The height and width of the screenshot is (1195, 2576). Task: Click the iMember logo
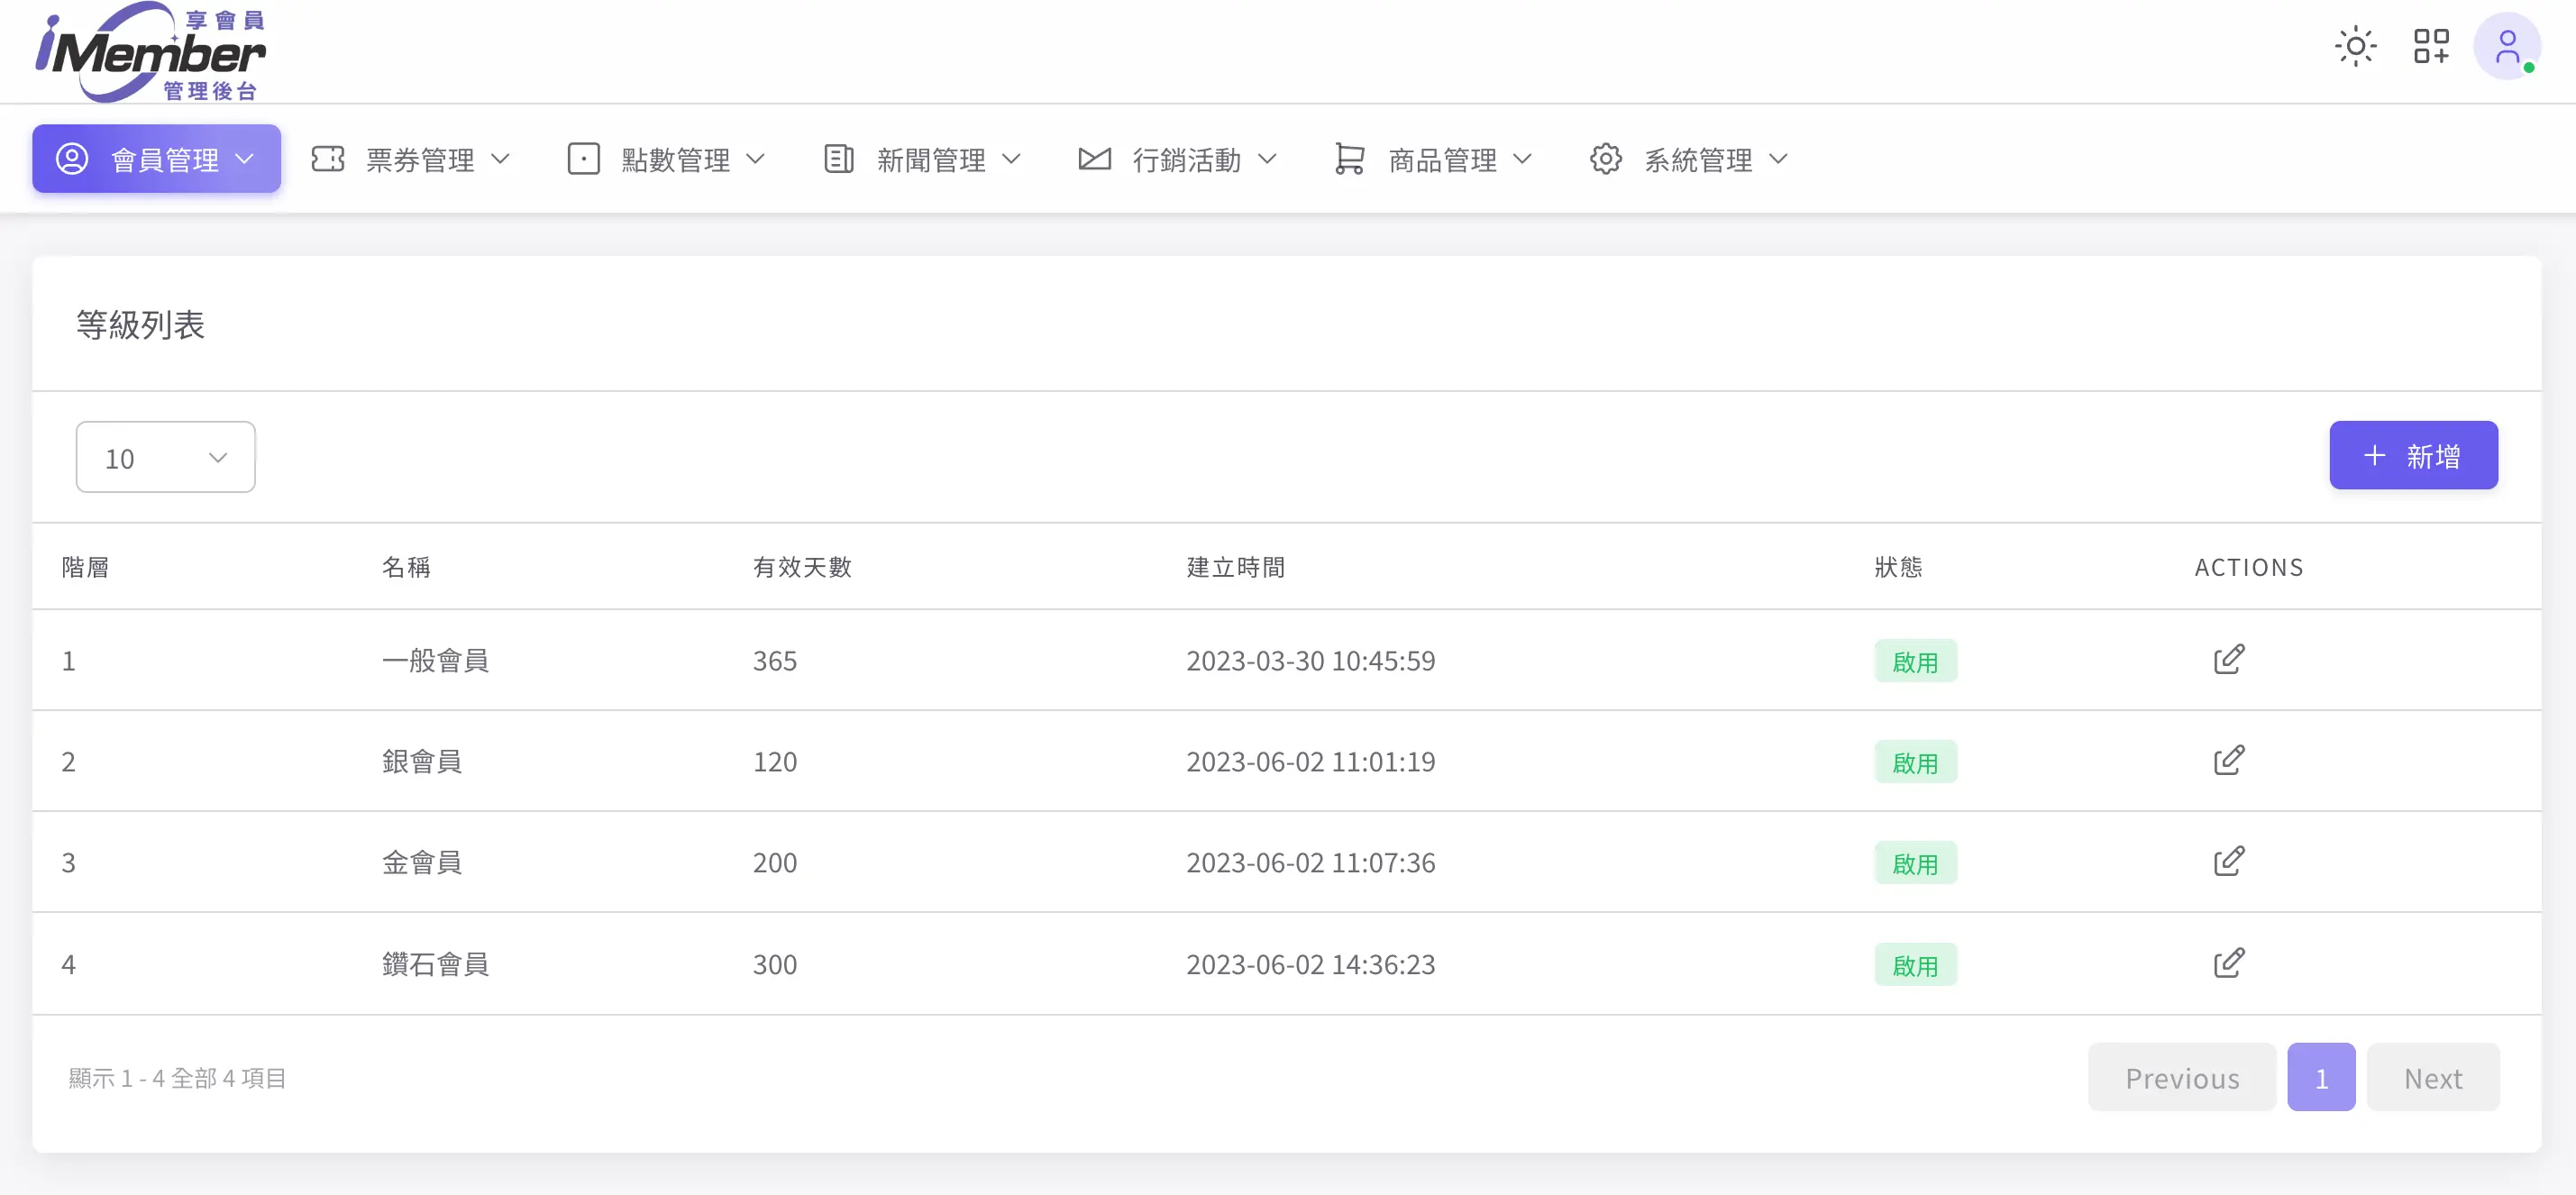[150, 52]
